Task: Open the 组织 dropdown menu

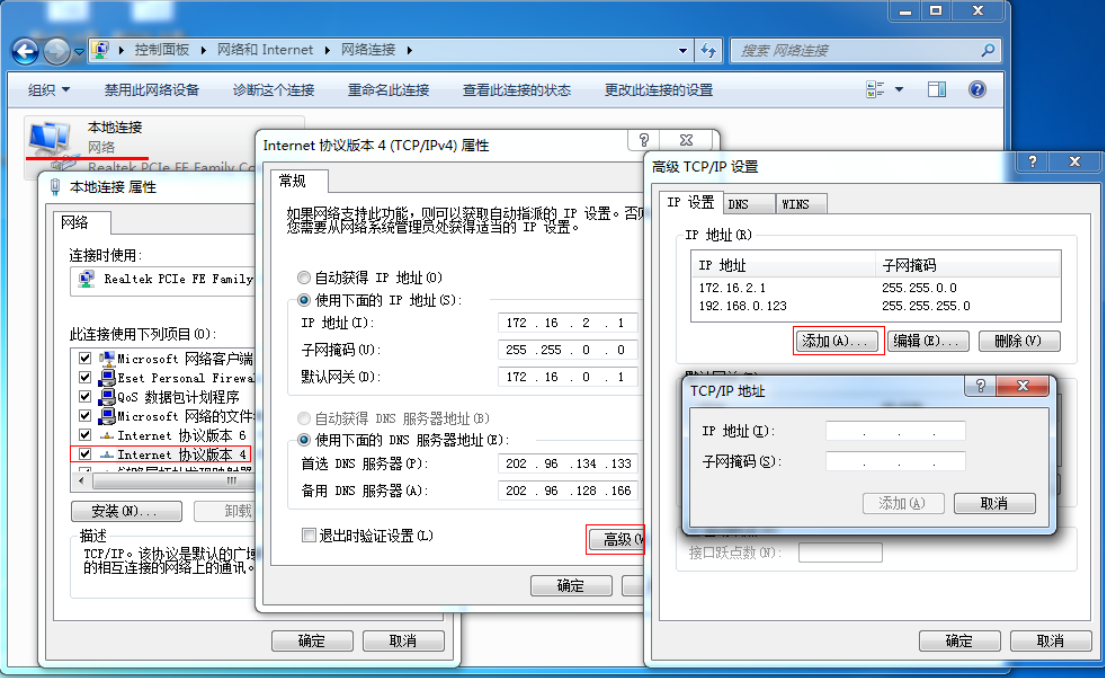Action: click(x=49, y=90)
